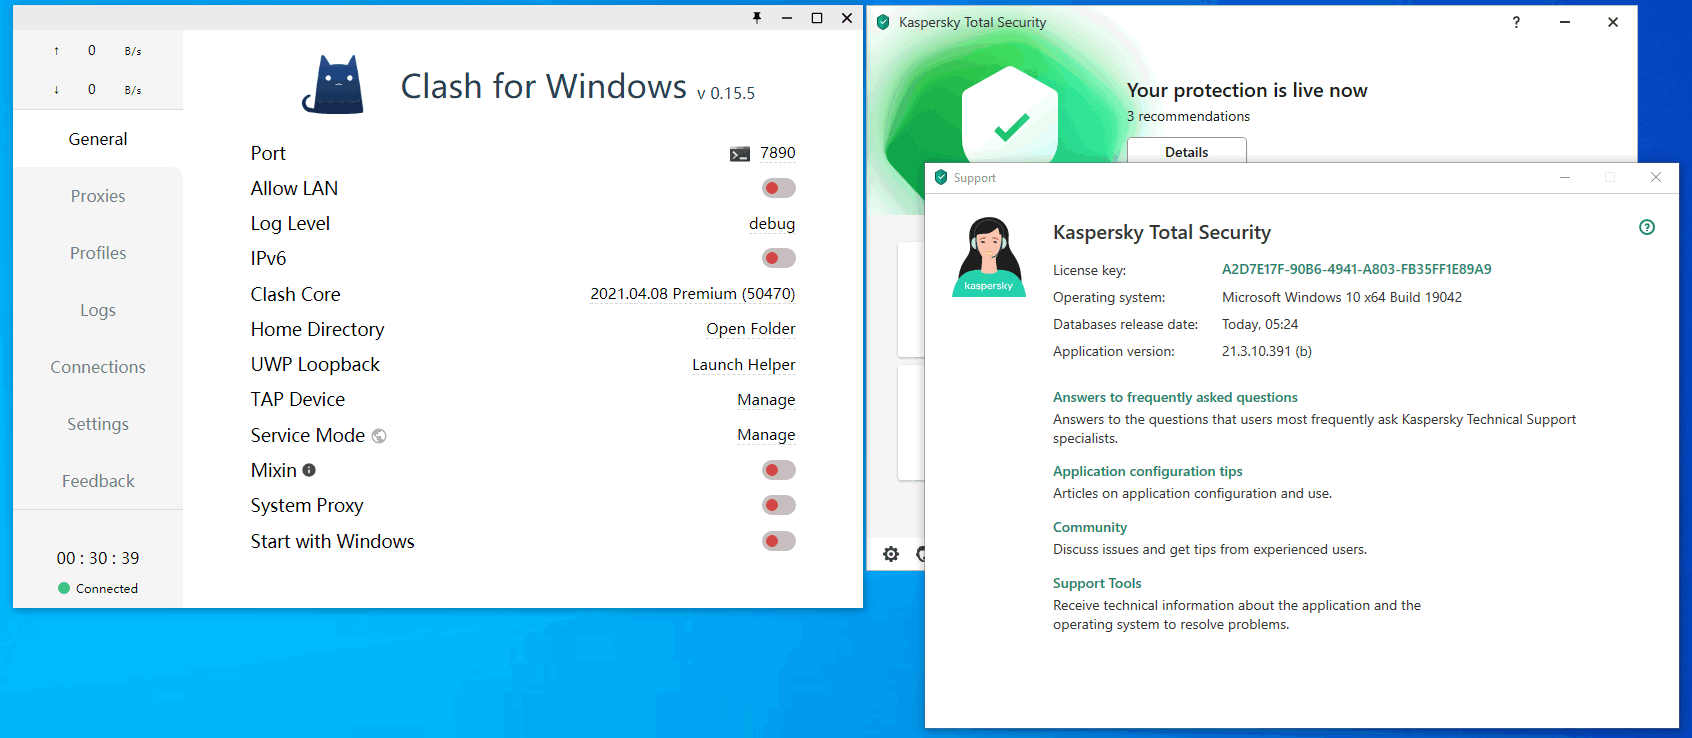The height and width of the screenshot is (738, 1692).
Task: Click the green Connected status dot
Action: [64, 588]
